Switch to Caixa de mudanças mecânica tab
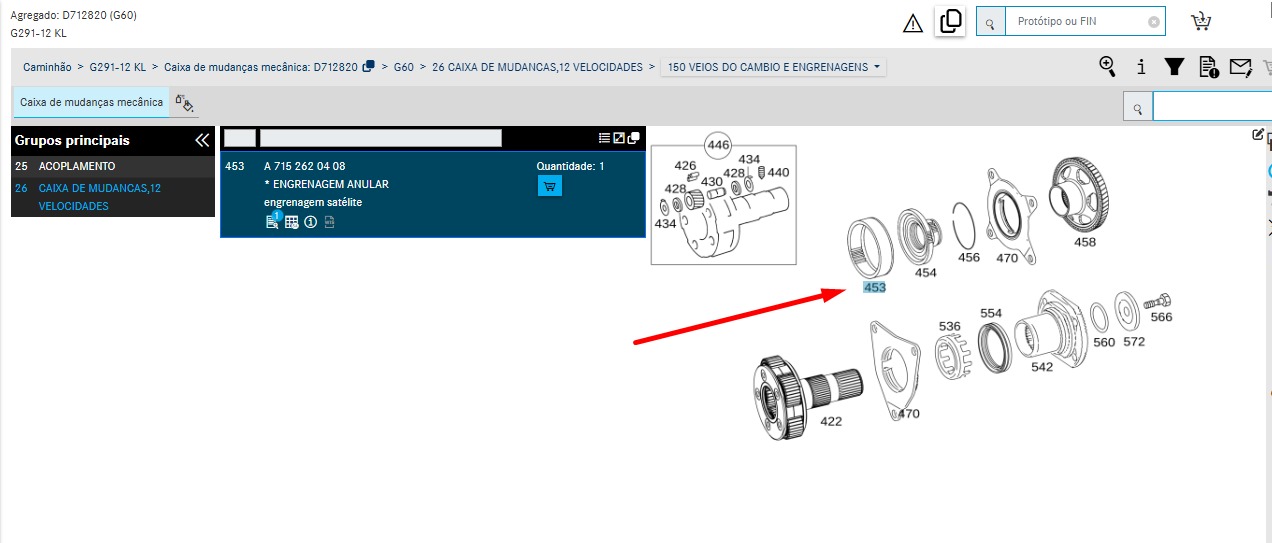 point(91,102)
